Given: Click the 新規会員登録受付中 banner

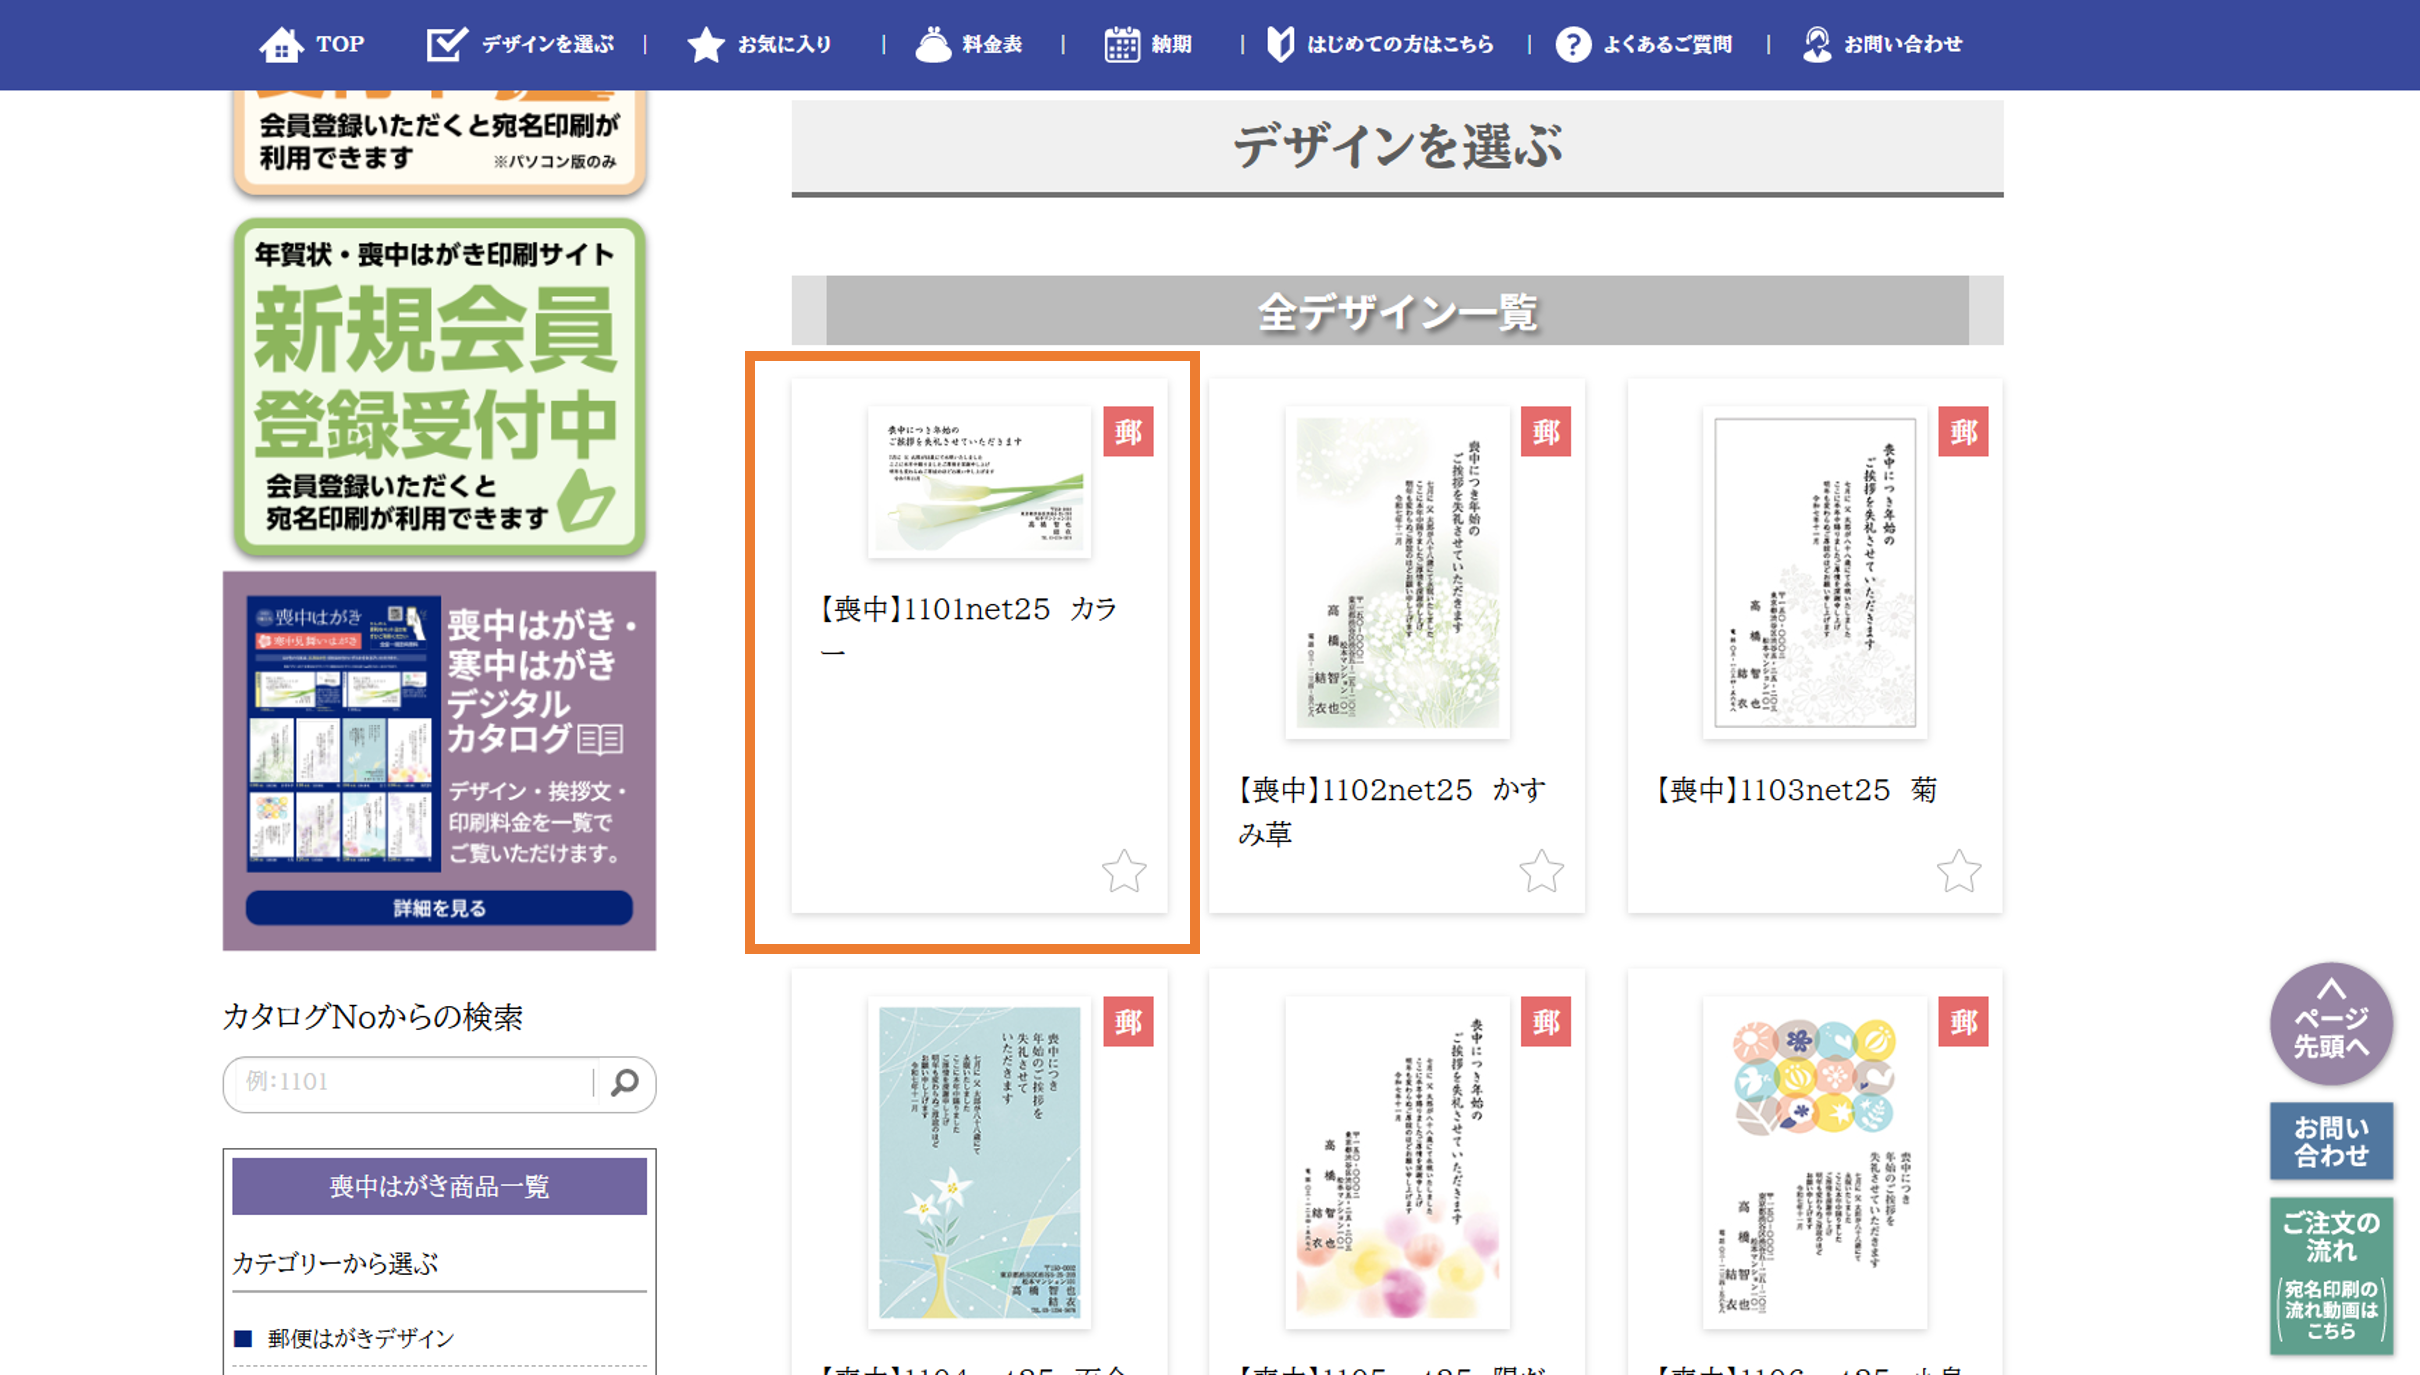Looking at the screenshot, I should (439, 387).
